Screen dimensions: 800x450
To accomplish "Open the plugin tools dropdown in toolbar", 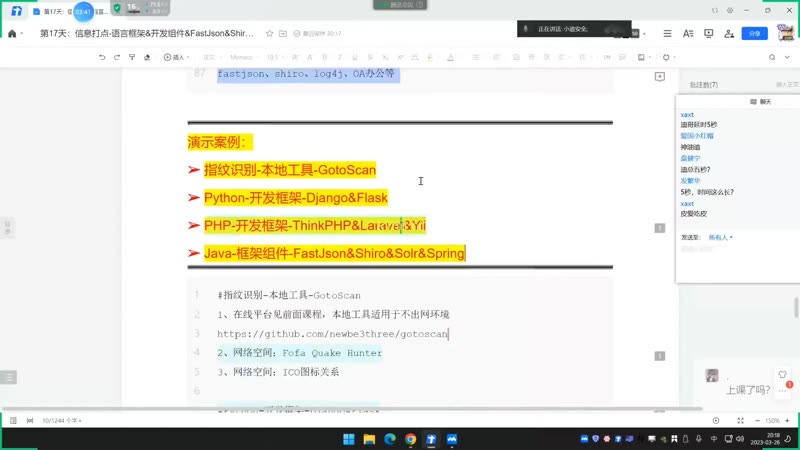I will [x=669, y=57].
